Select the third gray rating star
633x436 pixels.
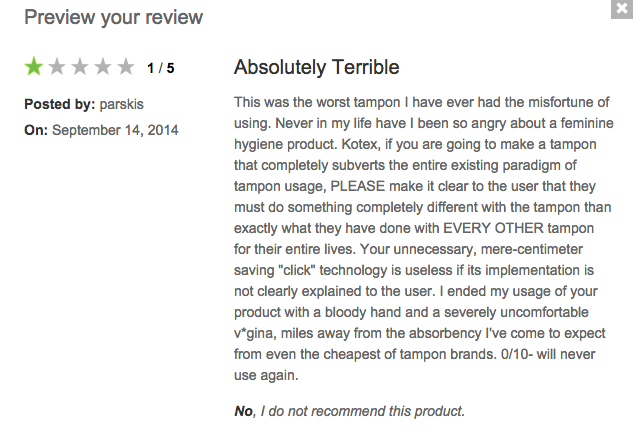(x=80, y=67)
